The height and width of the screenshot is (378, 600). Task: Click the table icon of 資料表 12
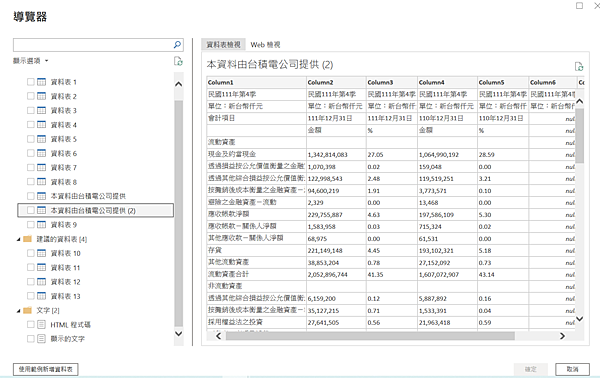coord(41,282)
